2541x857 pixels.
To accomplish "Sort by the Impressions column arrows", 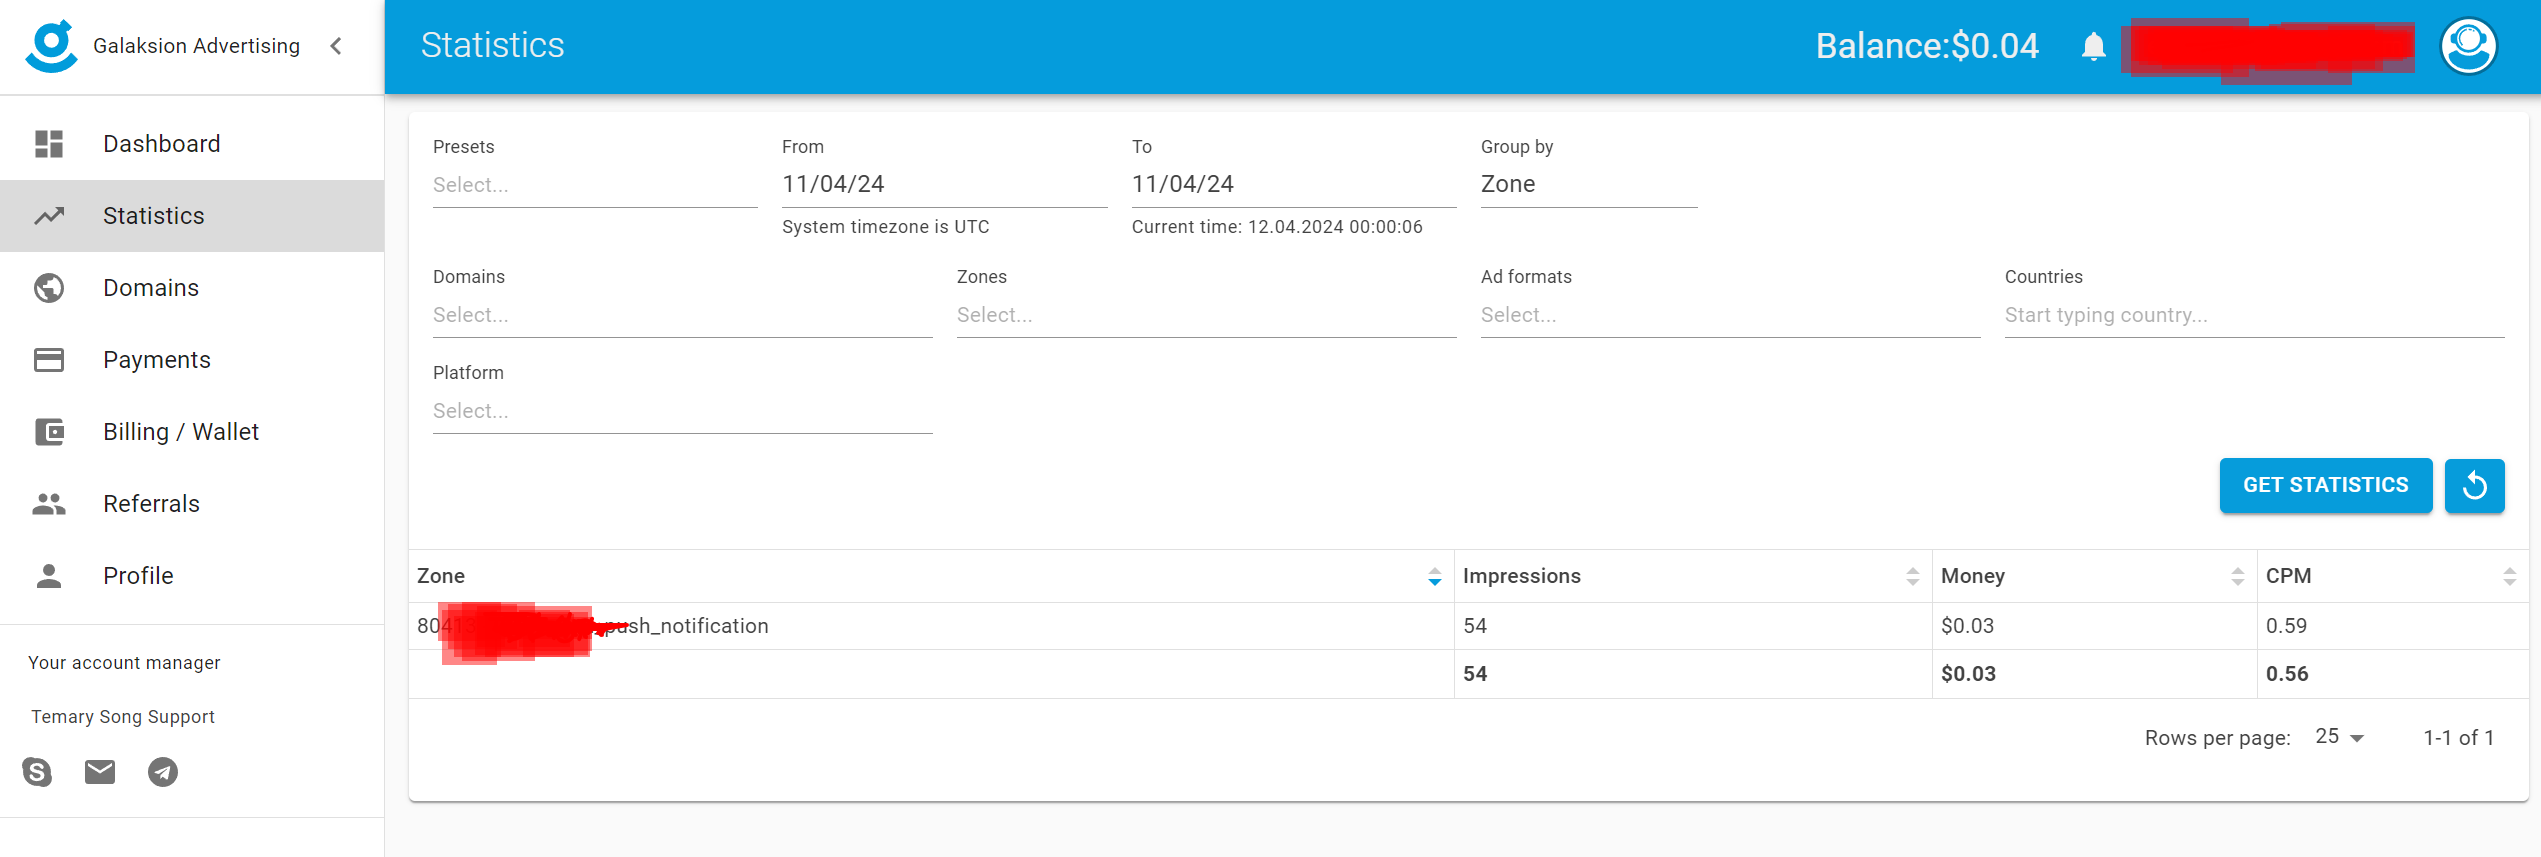I will 1913,576.
